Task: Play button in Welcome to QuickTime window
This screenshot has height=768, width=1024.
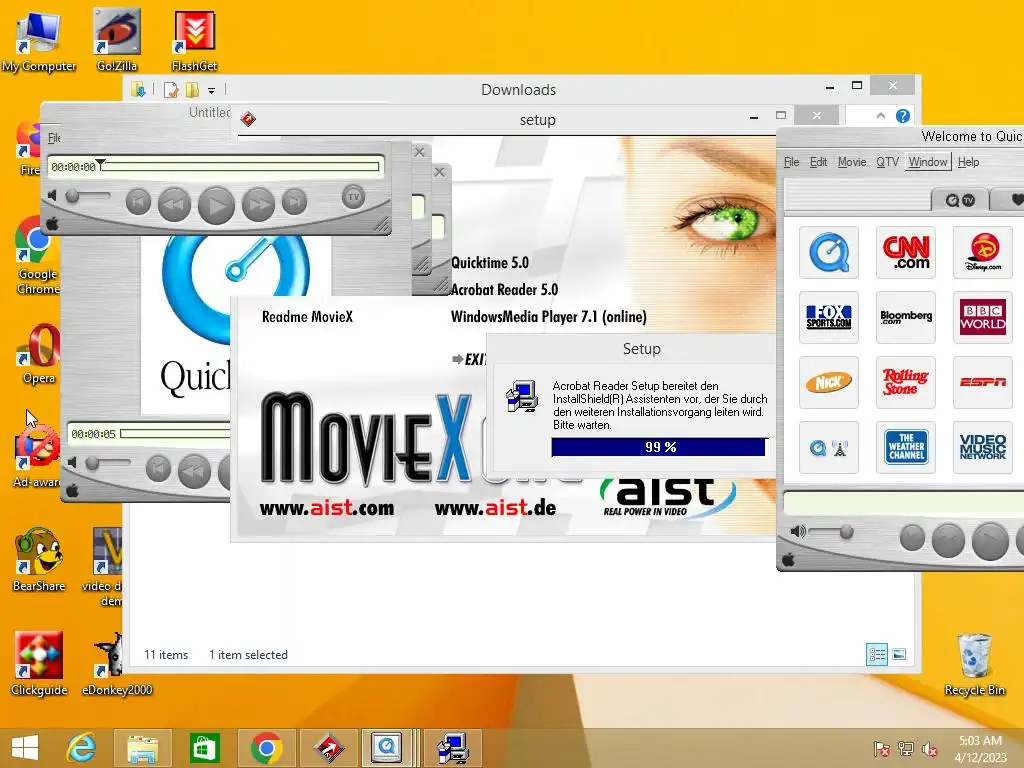Action: pyautogui.click(x=990, y=541)
